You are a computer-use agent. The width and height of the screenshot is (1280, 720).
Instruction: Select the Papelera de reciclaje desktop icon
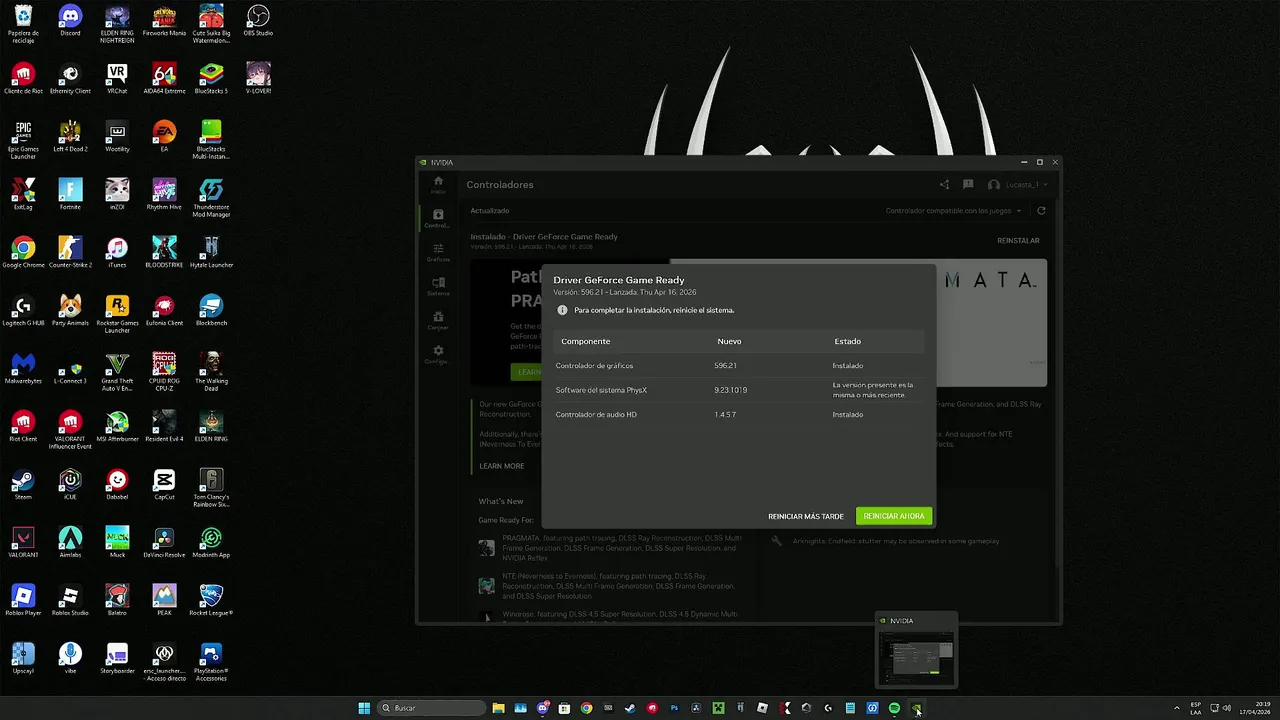pyautogui.click(x=23, y=24)
